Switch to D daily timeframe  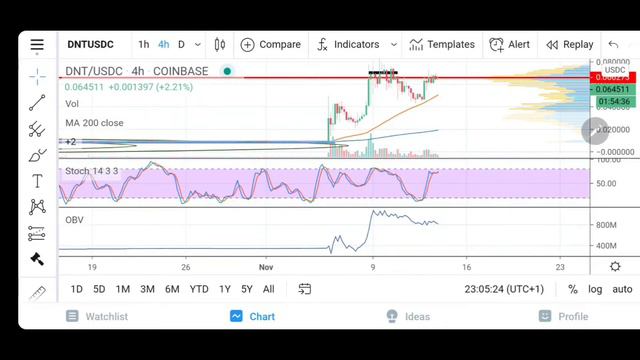tap(181, 44)
